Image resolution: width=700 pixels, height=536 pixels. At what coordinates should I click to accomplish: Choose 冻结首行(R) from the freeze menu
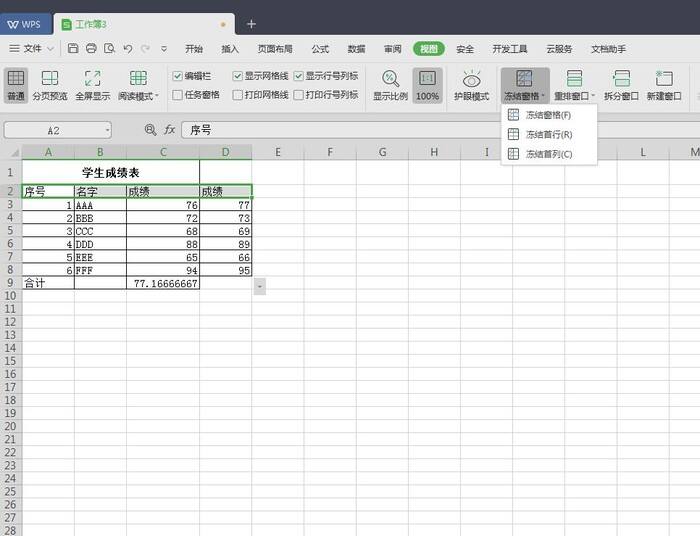(548, 134)
